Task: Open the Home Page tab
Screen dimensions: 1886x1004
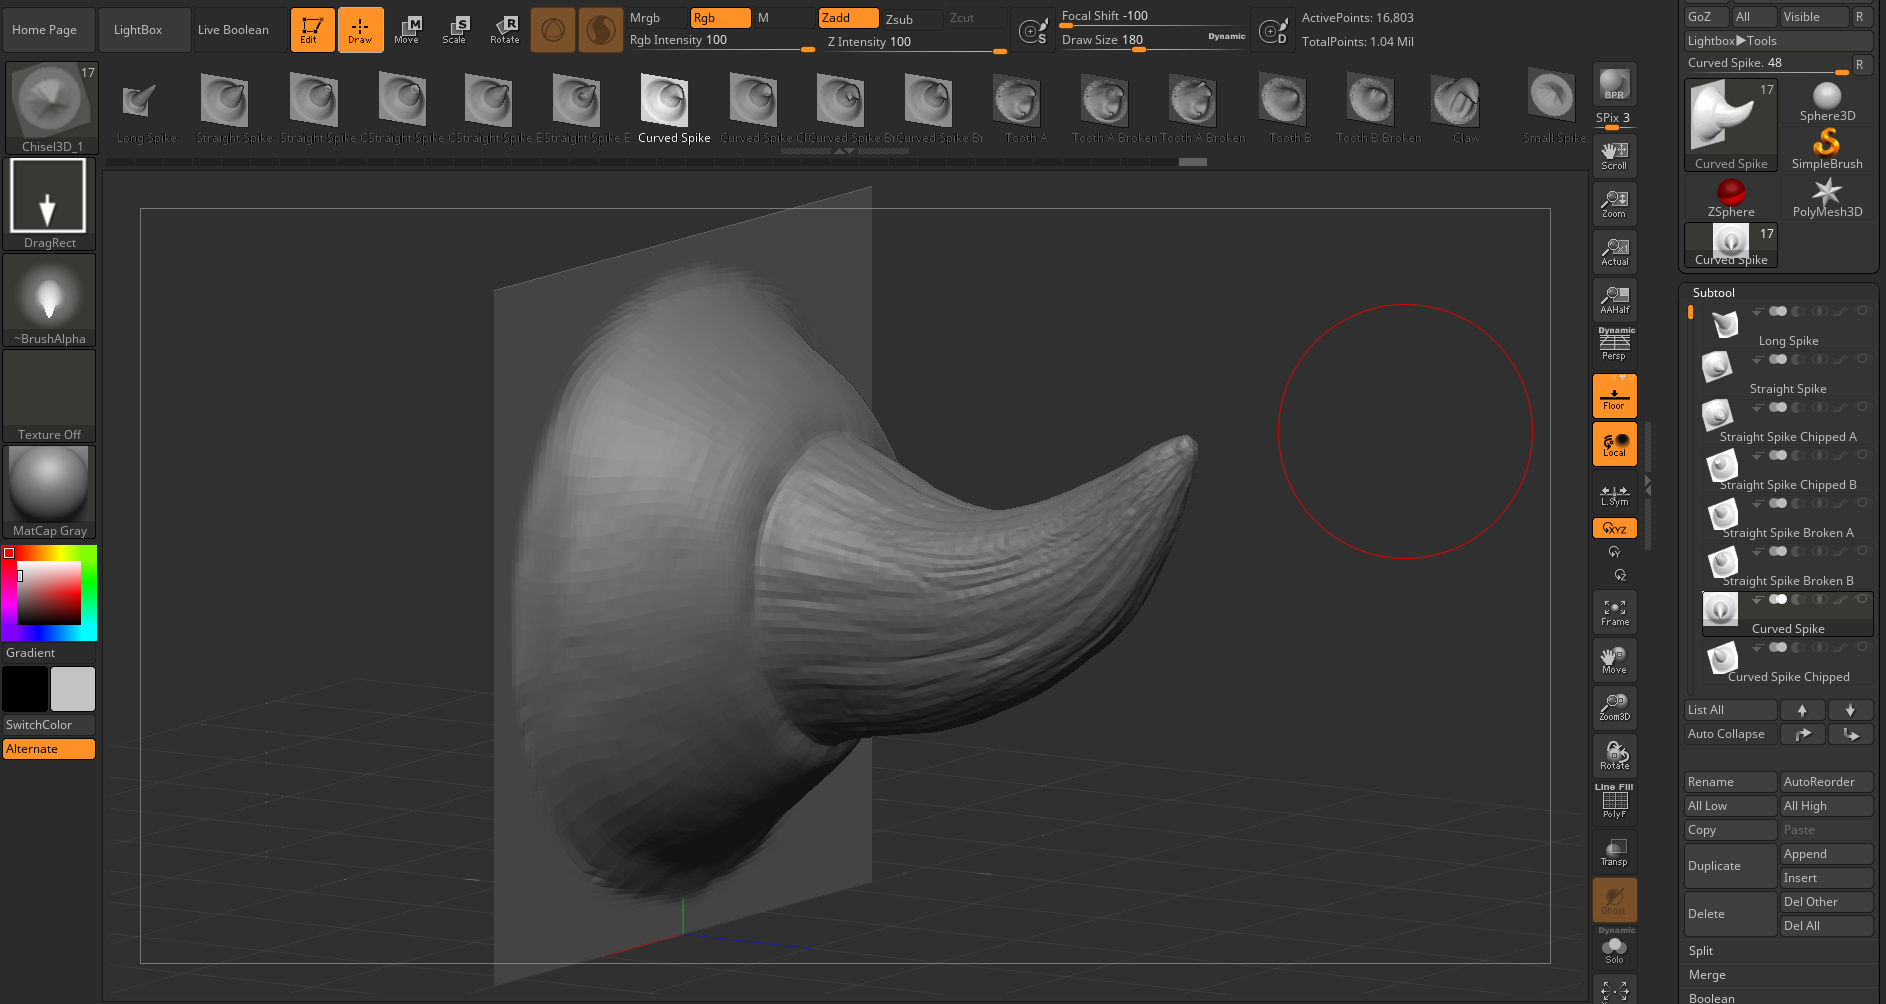Action: pos(44,30)
